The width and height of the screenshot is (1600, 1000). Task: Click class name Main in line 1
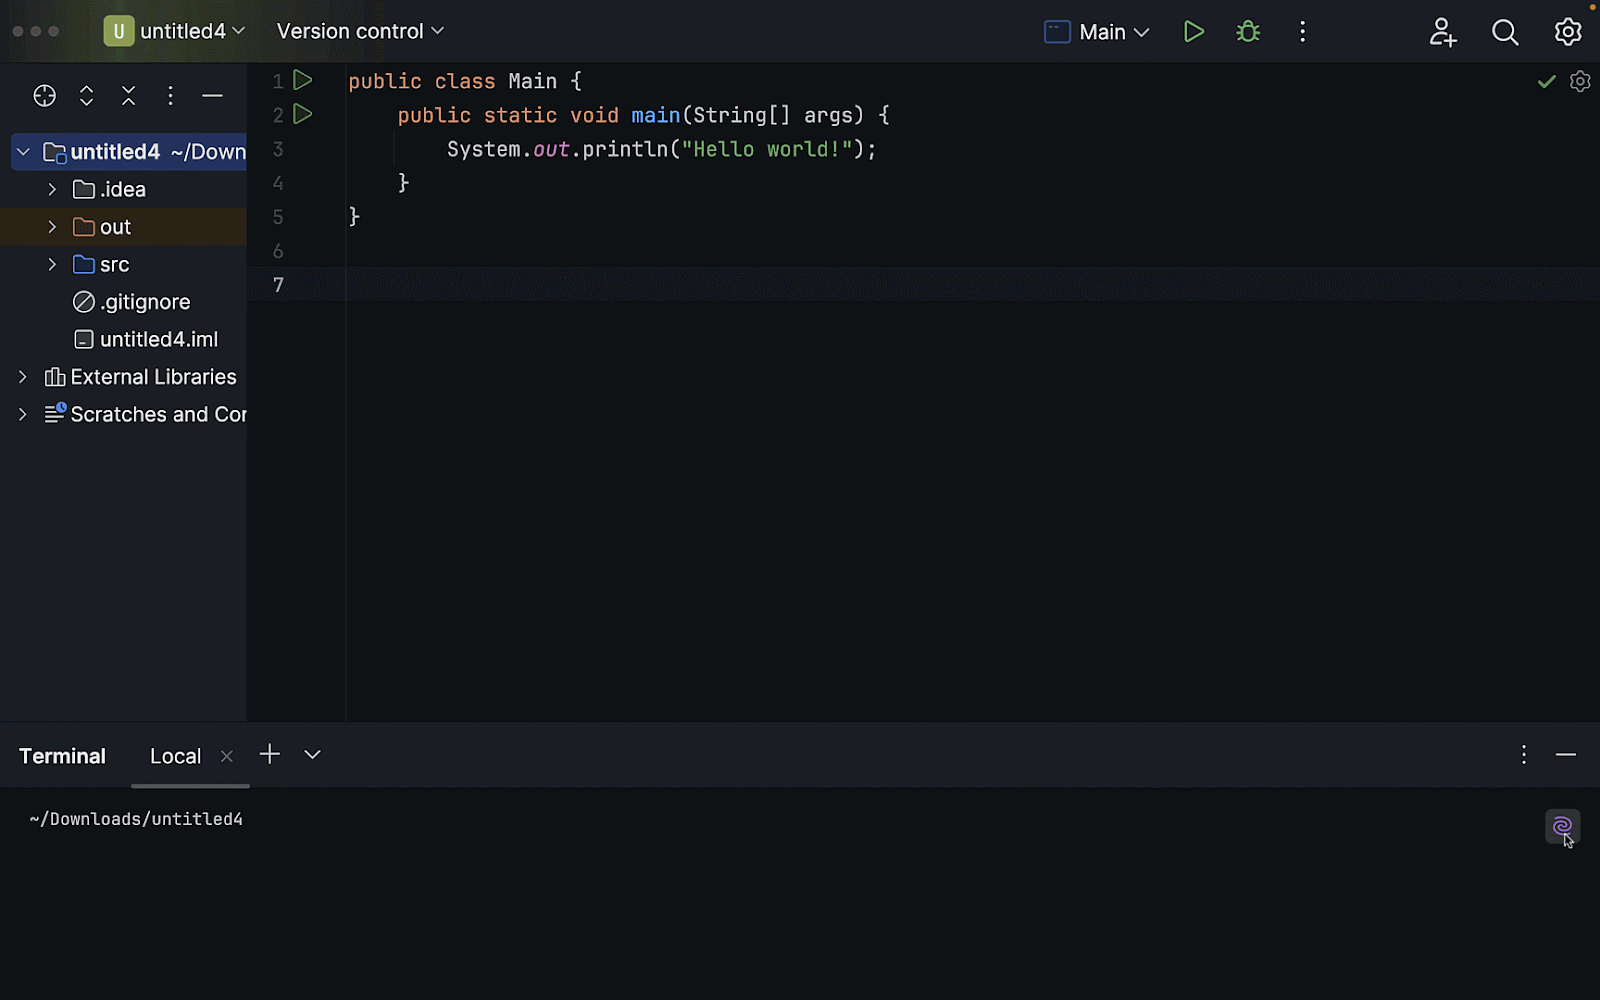532,81
